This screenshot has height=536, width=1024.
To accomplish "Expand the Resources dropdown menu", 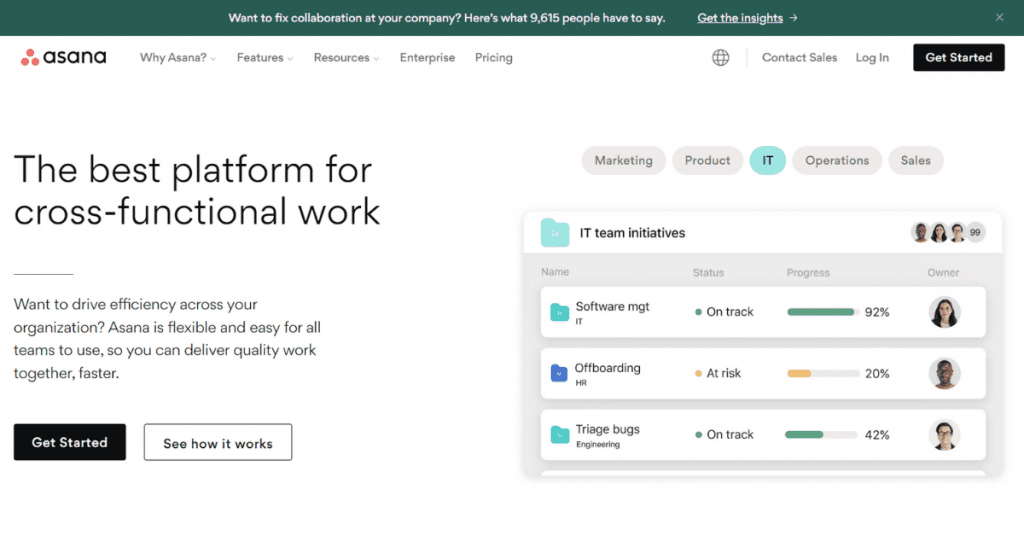I will point(346,58).
